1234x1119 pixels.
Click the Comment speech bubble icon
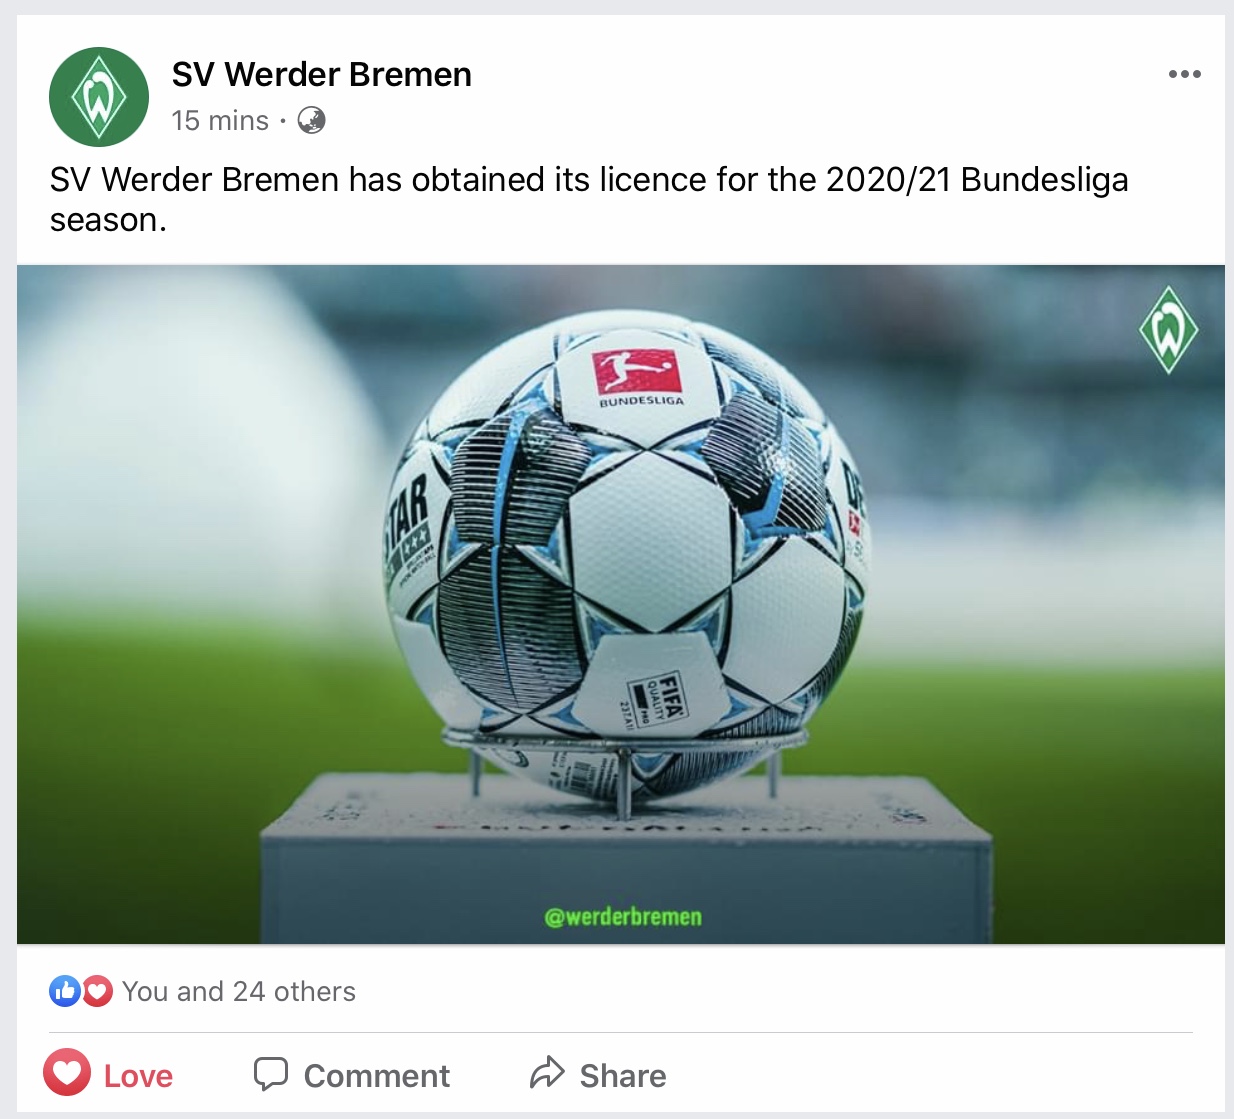tap(271, 1074)
